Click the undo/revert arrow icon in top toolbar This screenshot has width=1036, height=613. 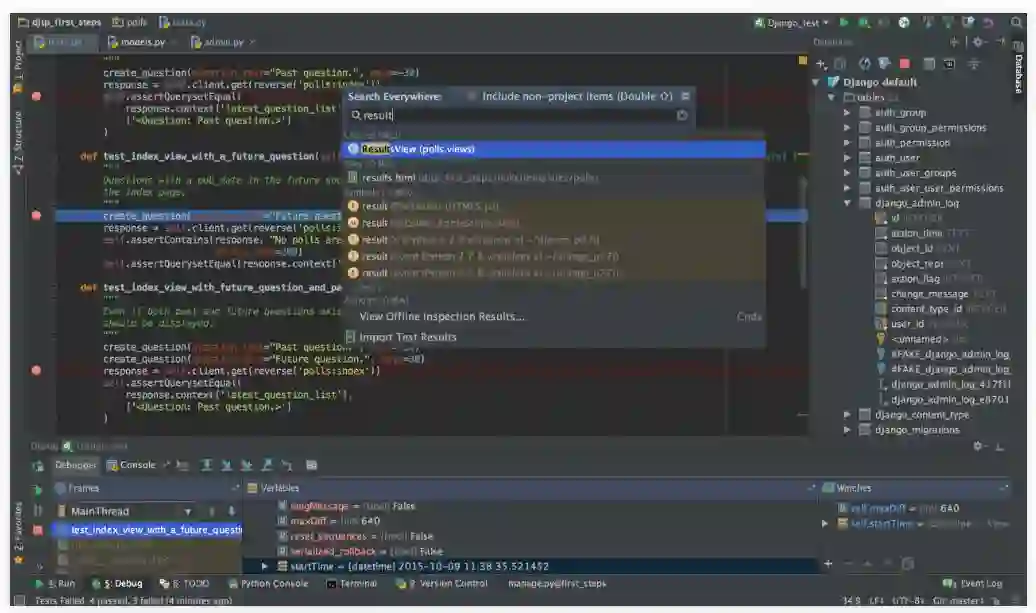click(x=988, y=22)
